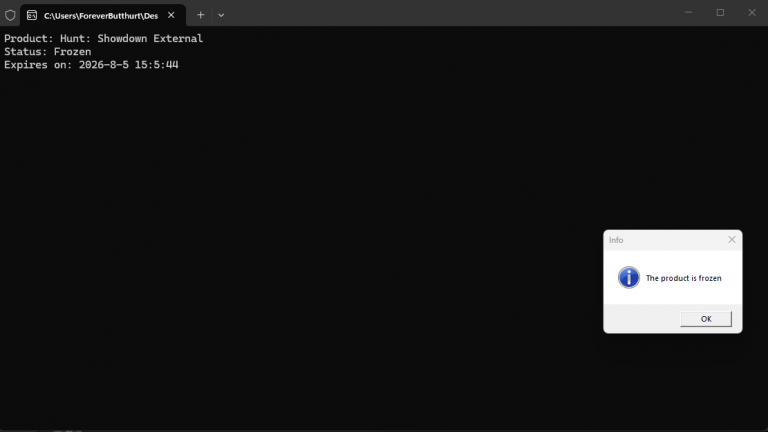
Task: Close the C:\Users\ForeverButthurt terminal tab
Action: [x=171, y=15]
